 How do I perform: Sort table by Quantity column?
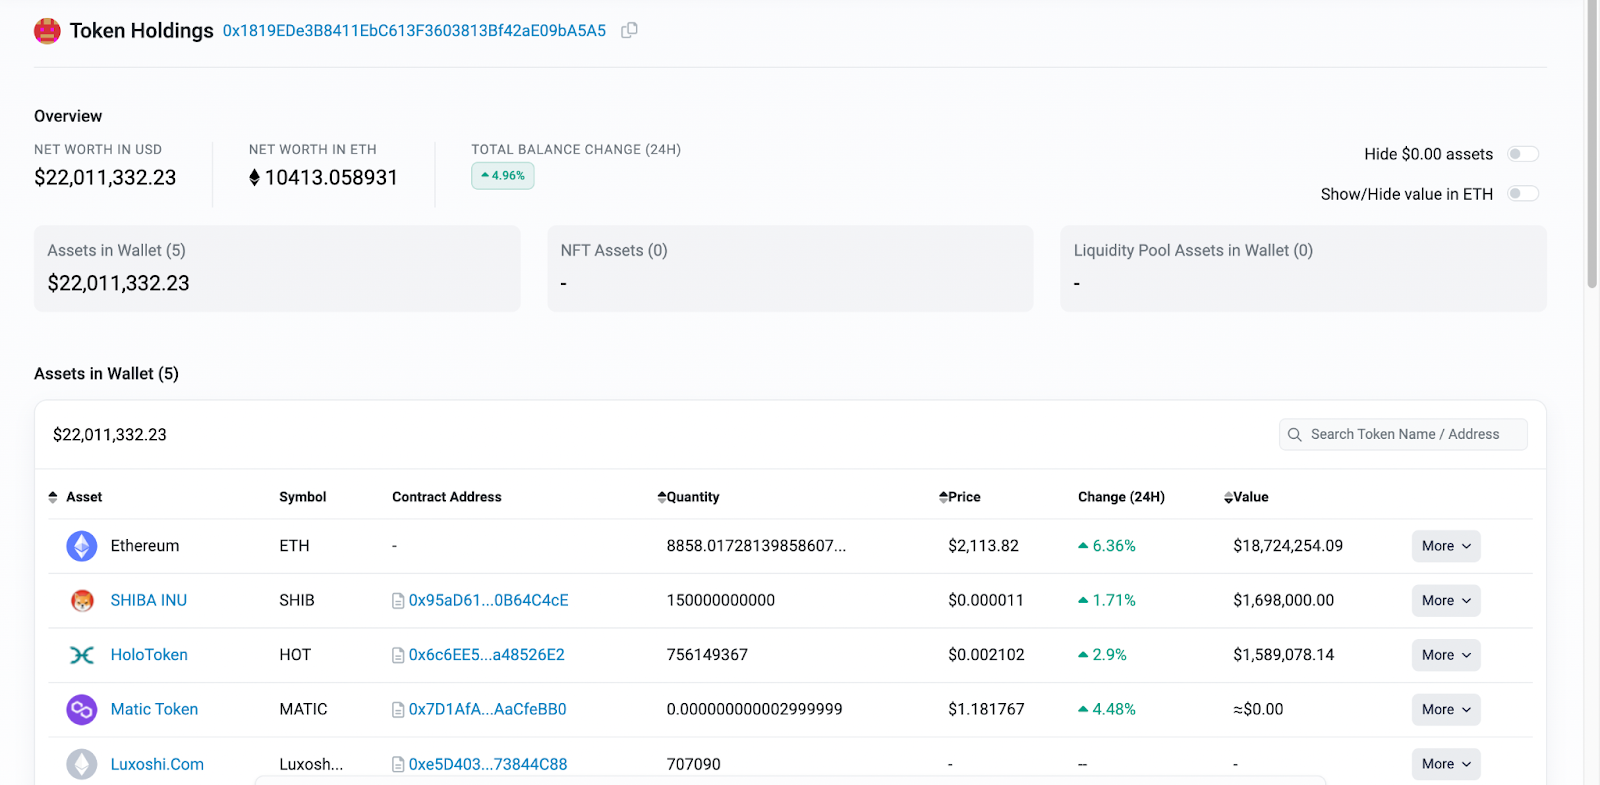pyautogui.click(x=689, y=497)
